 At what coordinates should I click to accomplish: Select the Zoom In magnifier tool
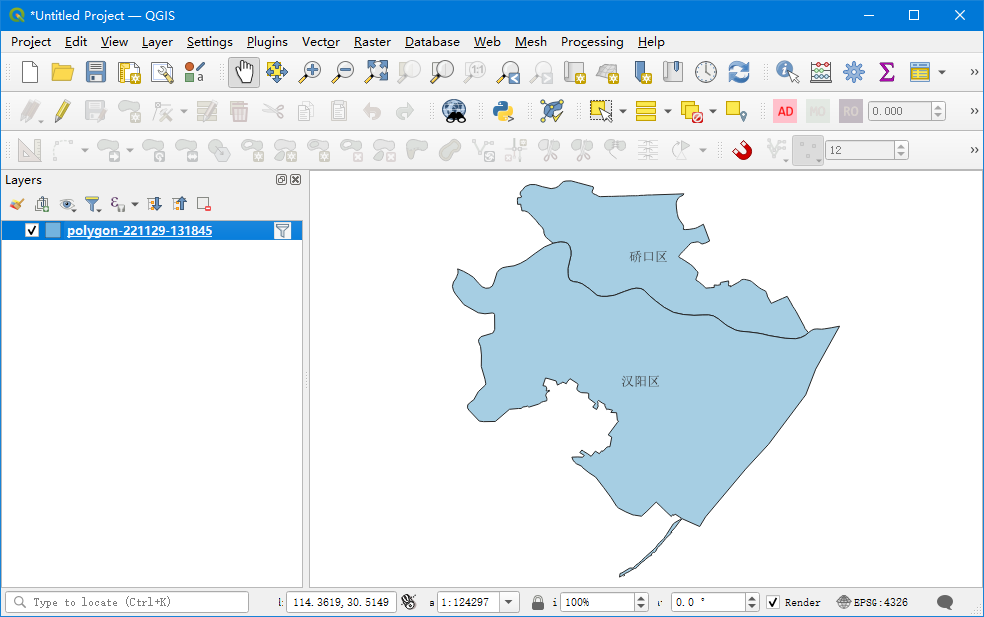click(310, 72)
